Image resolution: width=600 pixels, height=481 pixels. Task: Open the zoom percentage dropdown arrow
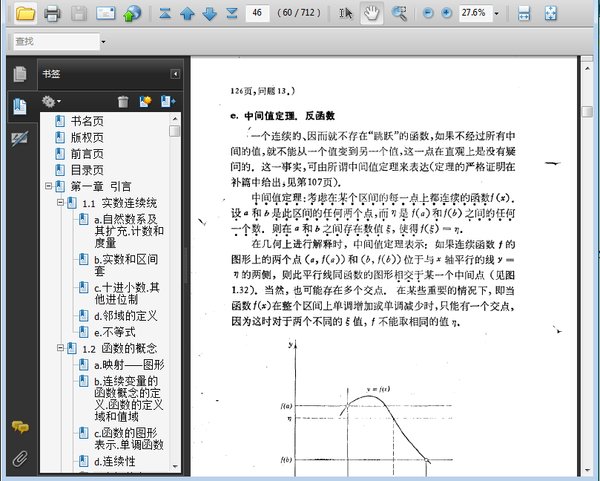[x=499, y=13]
